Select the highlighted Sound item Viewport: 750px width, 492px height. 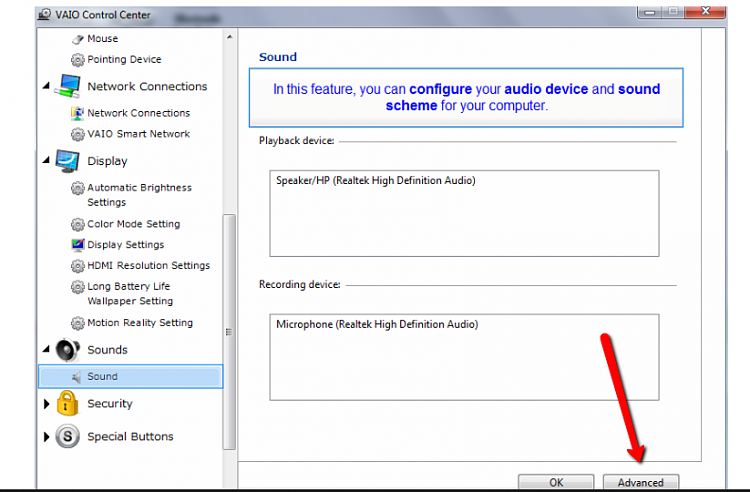(x=131, y=377)
